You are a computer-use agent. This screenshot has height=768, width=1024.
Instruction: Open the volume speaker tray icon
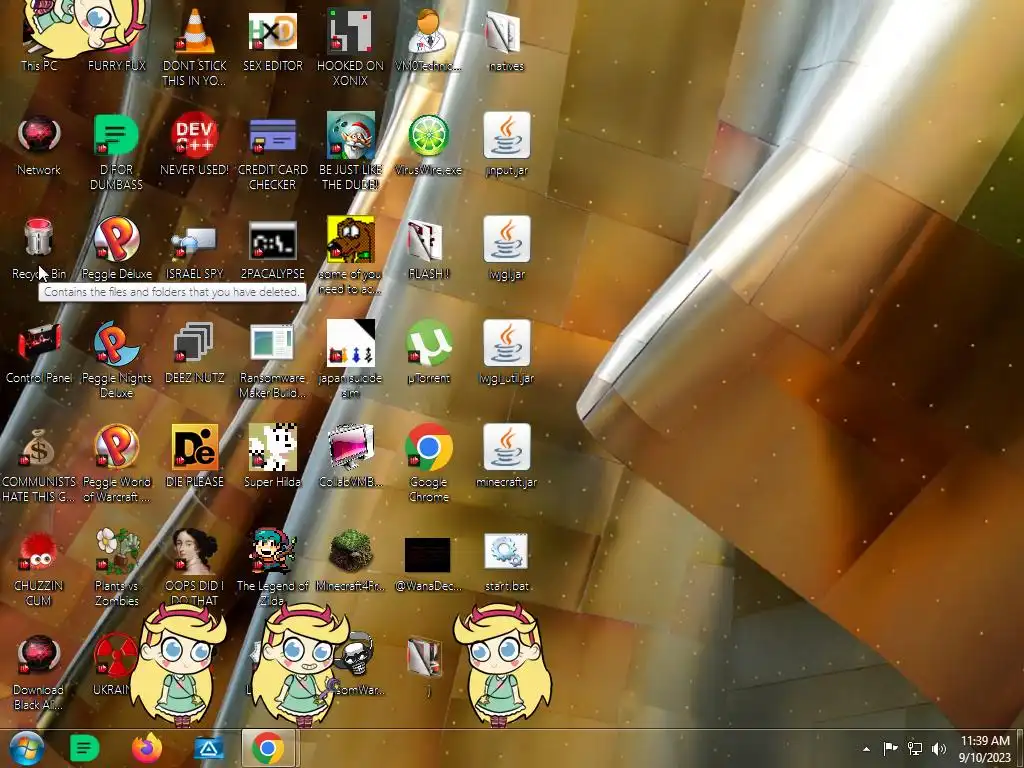[939, 748]
